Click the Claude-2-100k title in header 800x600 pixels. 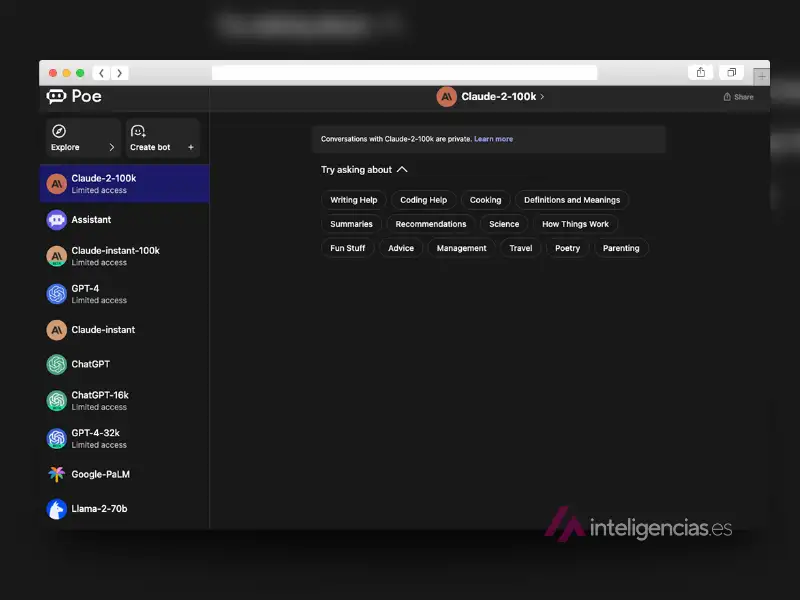point(498,96)
